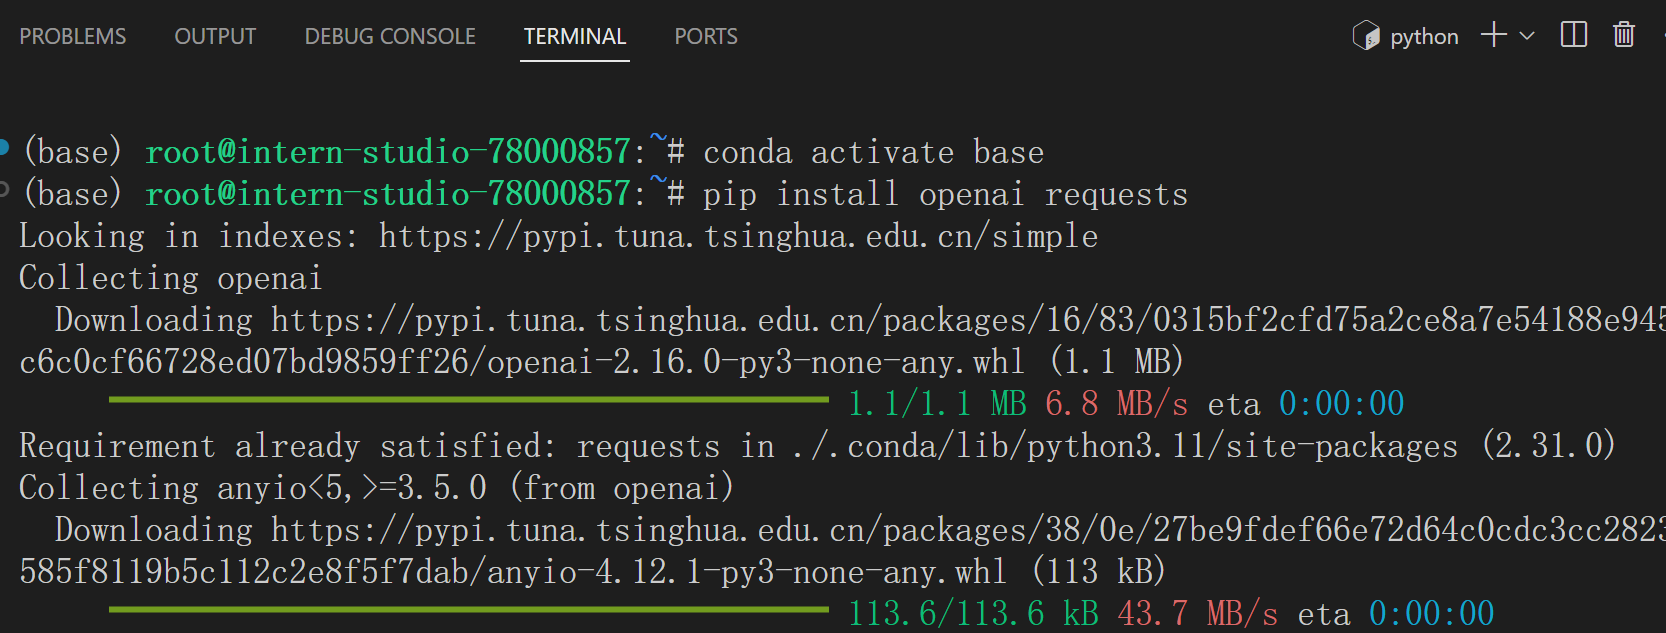
Task: Click 'anyio-4.12.1-py3-none-any.whl' filename
Action: 746,572
